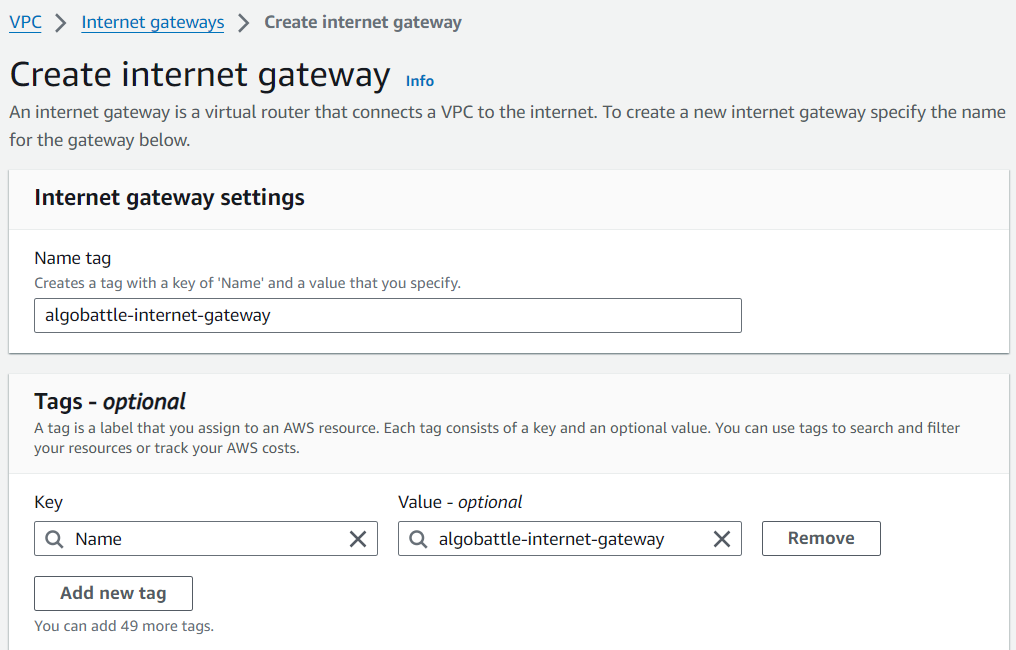Navigate to the VPC breadcrumb link
Viewport: 1016px width, 650px height.
pyautogui.click(x=25, y=21)
